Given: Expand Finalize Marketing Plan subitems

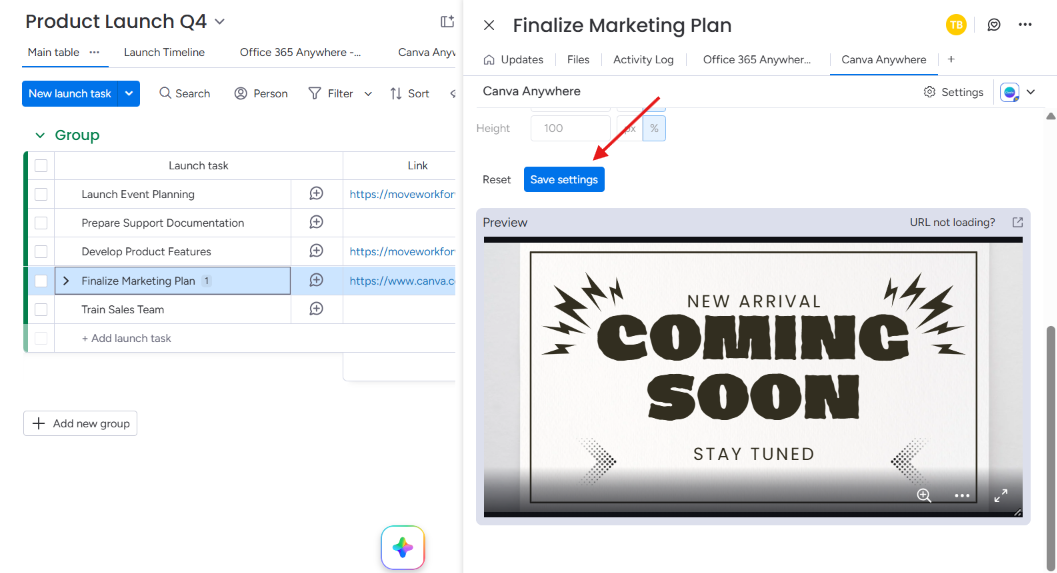Looking at the screenshot, I should tap(66, 280).
